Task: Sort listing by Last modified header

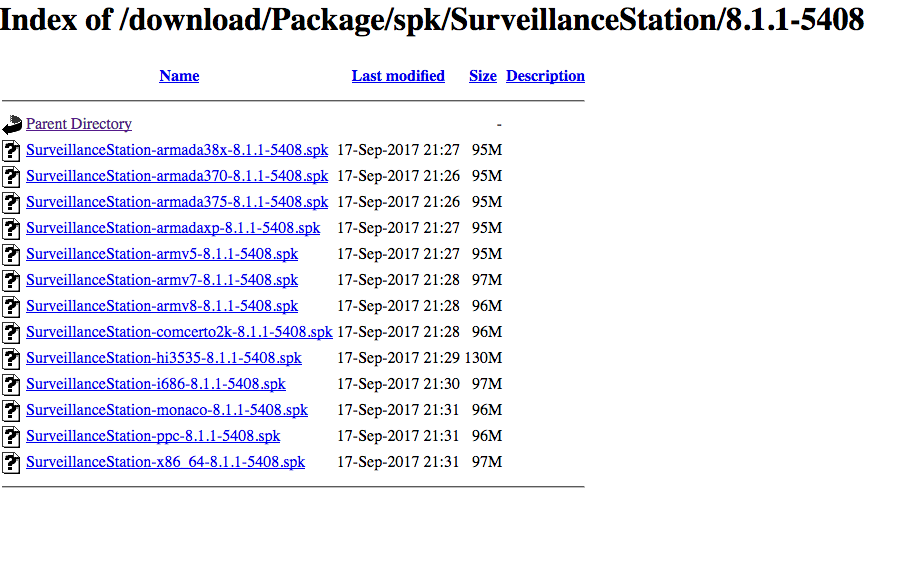Action: 398,76
